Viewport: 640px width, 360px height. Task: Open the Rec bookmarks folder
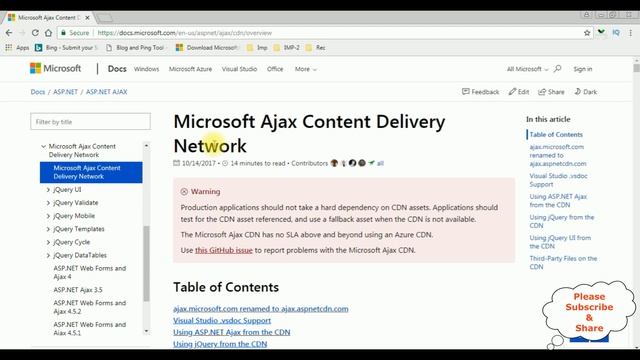(316, 48)
